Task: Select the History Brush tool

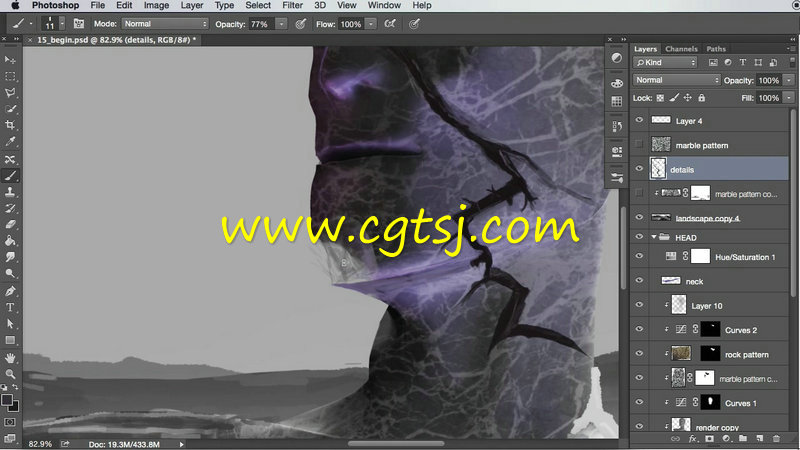Action: click(10, 208)
